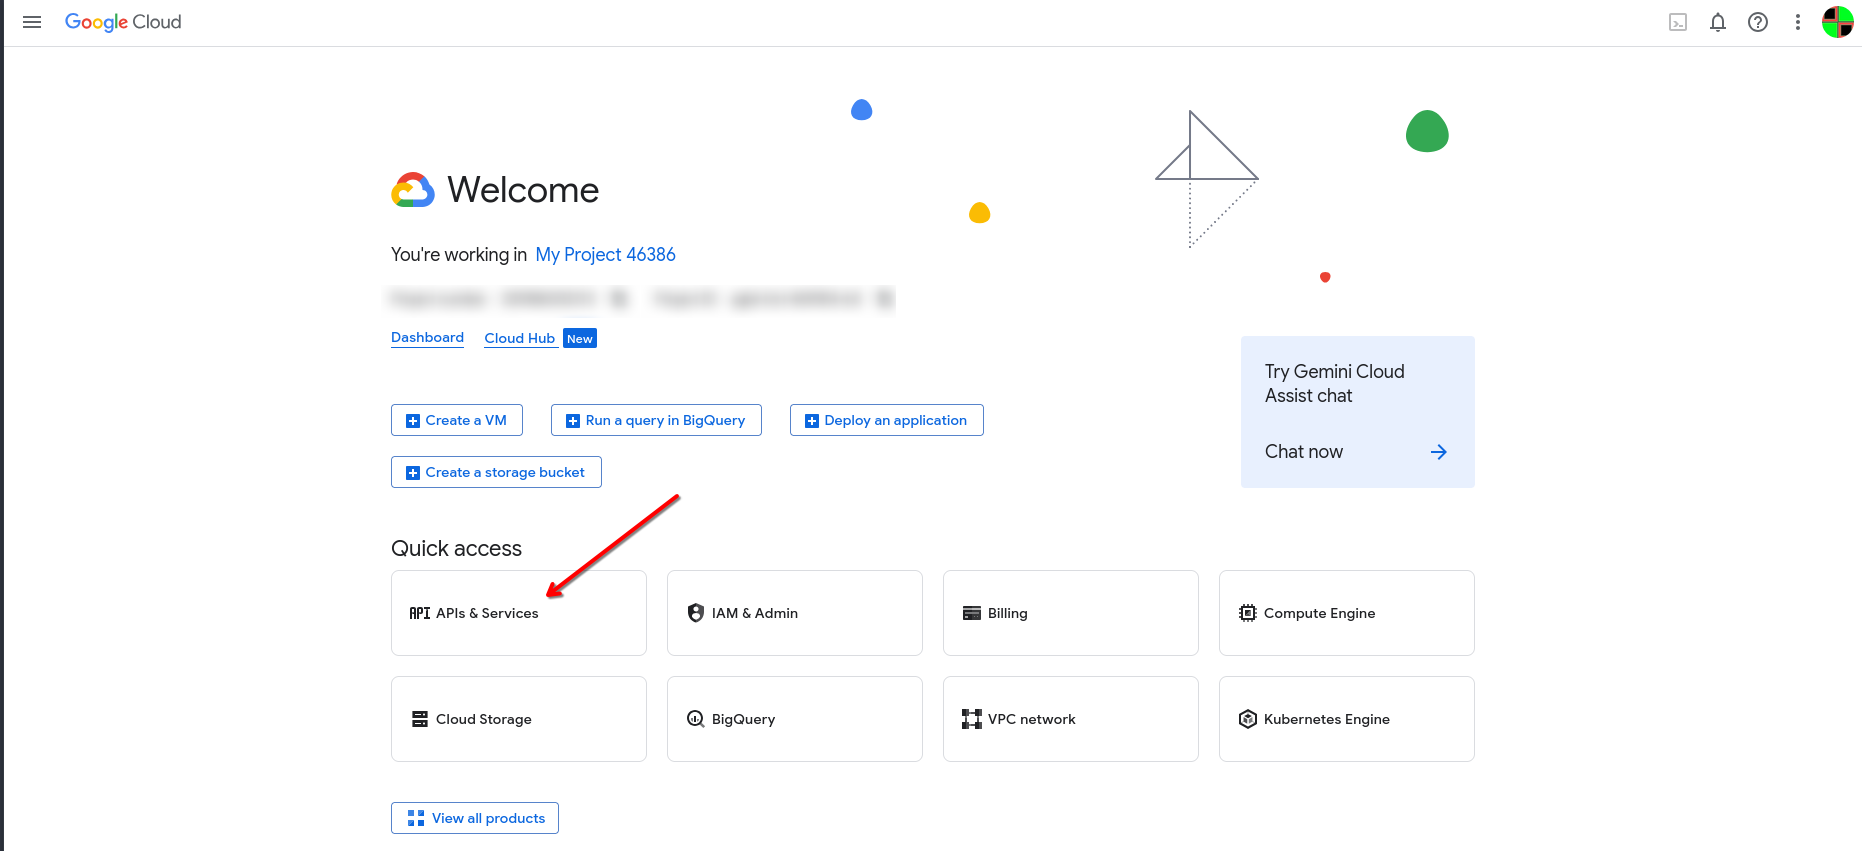The width and height of the screenshot is (1862, 851).
Task: Go to the Dashboard link
Action: point(427,338)
